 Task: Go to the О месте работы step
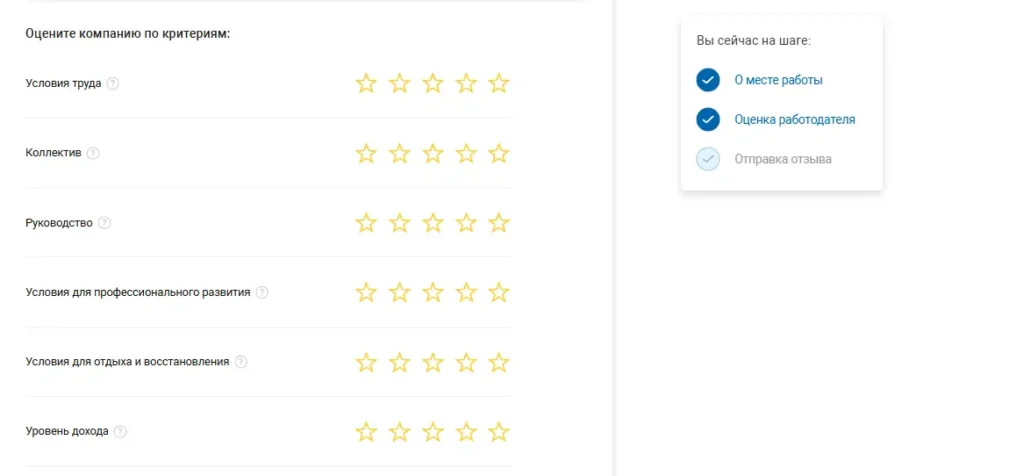pos(778,80)
